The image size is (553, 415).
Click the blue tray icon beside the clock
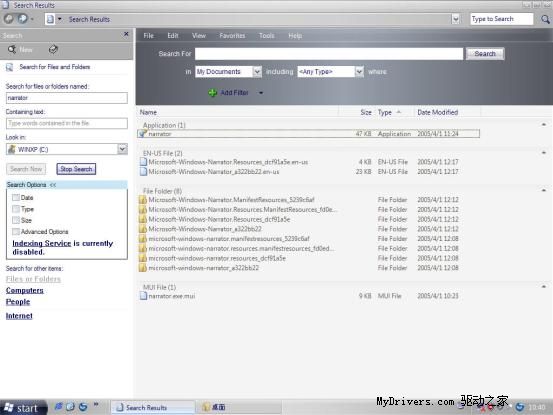[520, 407]
